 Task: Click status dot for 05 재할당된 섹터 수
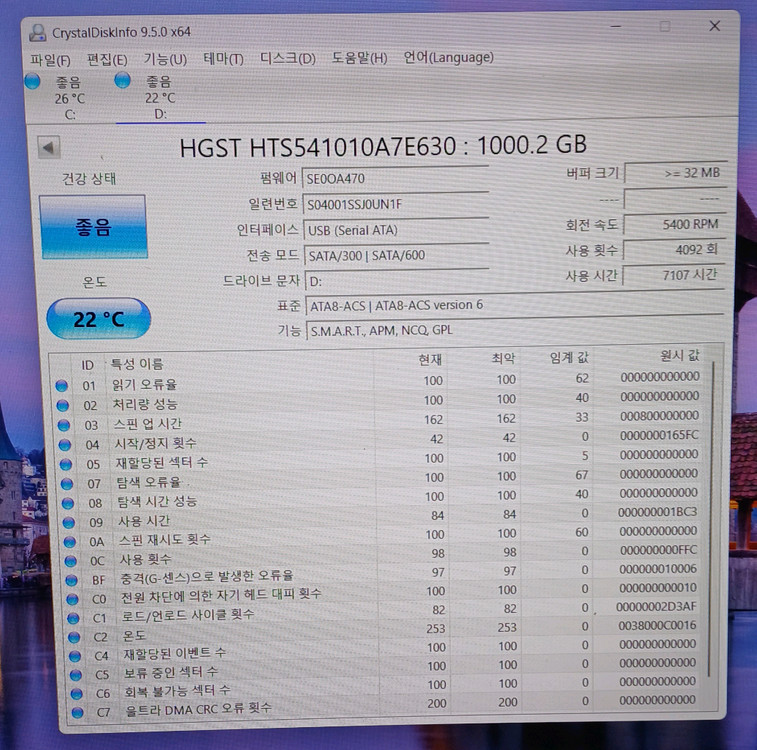point(66,464)
